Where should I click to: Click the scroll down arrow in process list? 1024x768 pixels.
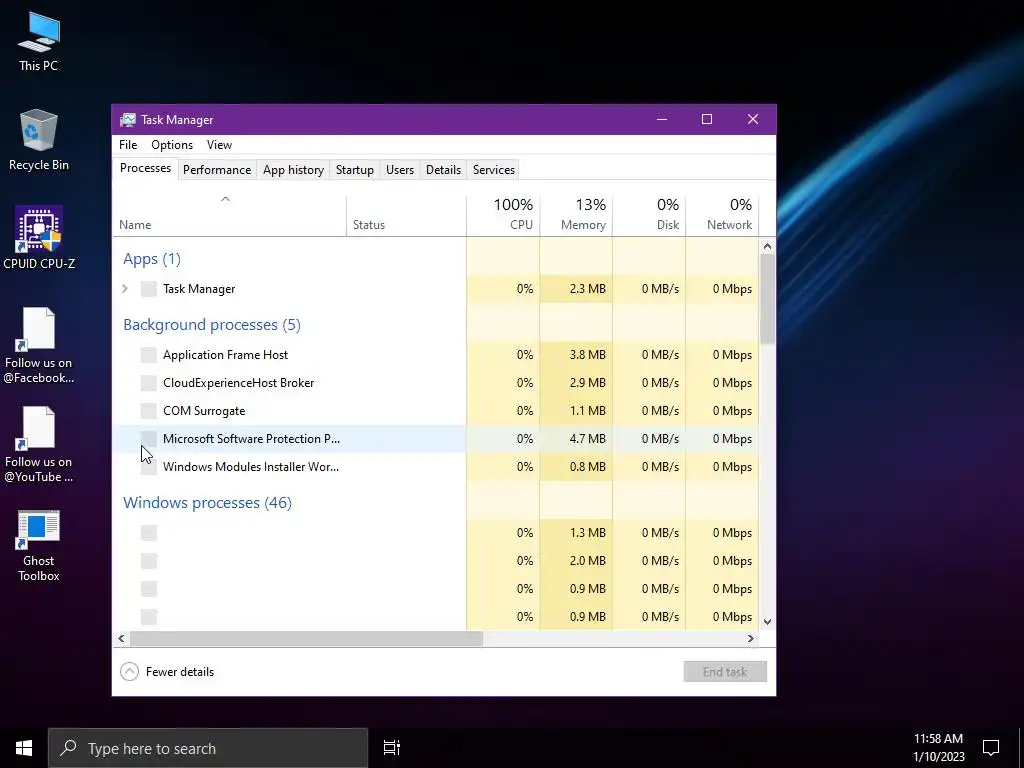pos(767,622)
